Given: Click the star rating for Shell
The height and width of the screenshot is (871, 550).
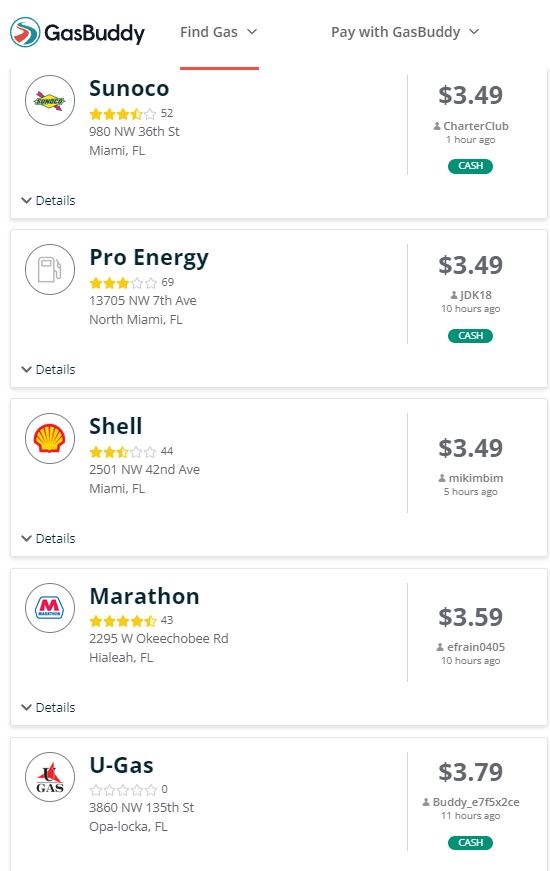Looking at the screenshot, I should (123, 452).
